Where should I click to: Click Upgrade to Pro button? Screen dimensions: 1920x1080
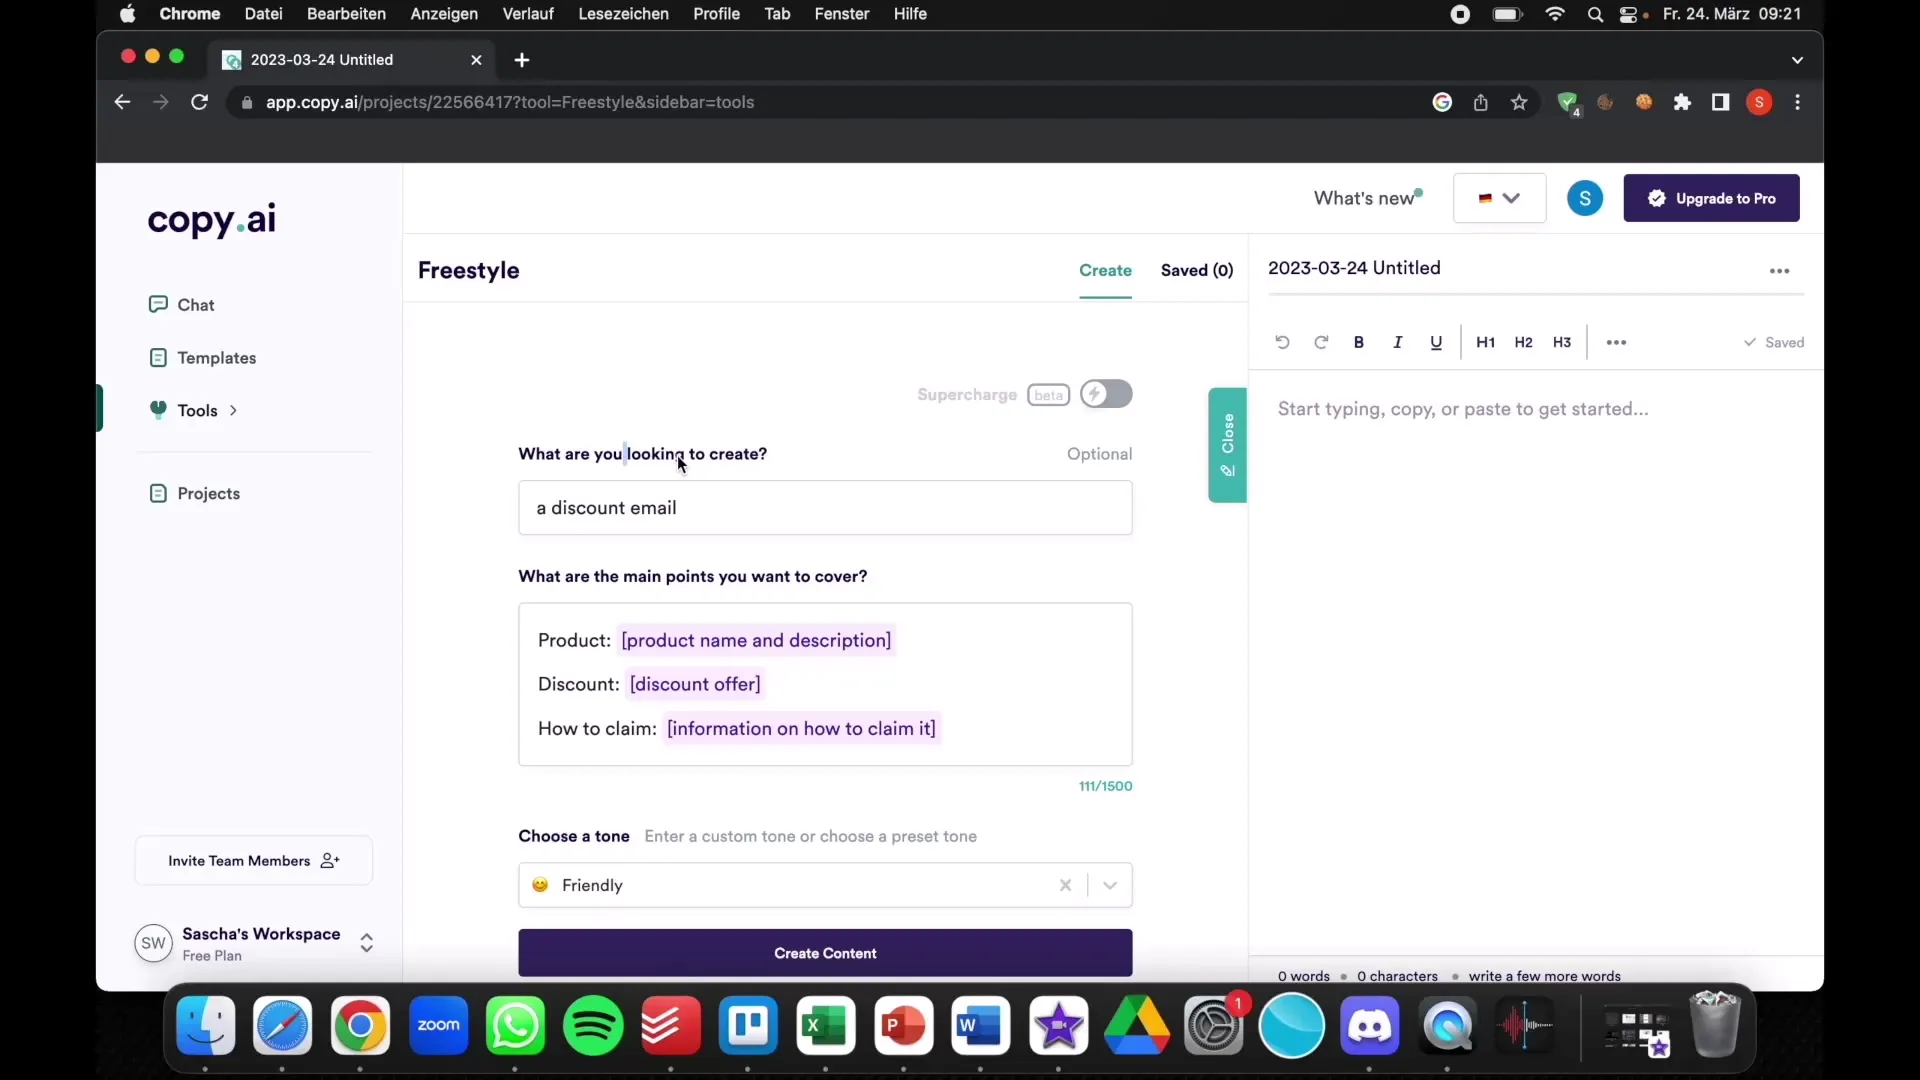1712,196
